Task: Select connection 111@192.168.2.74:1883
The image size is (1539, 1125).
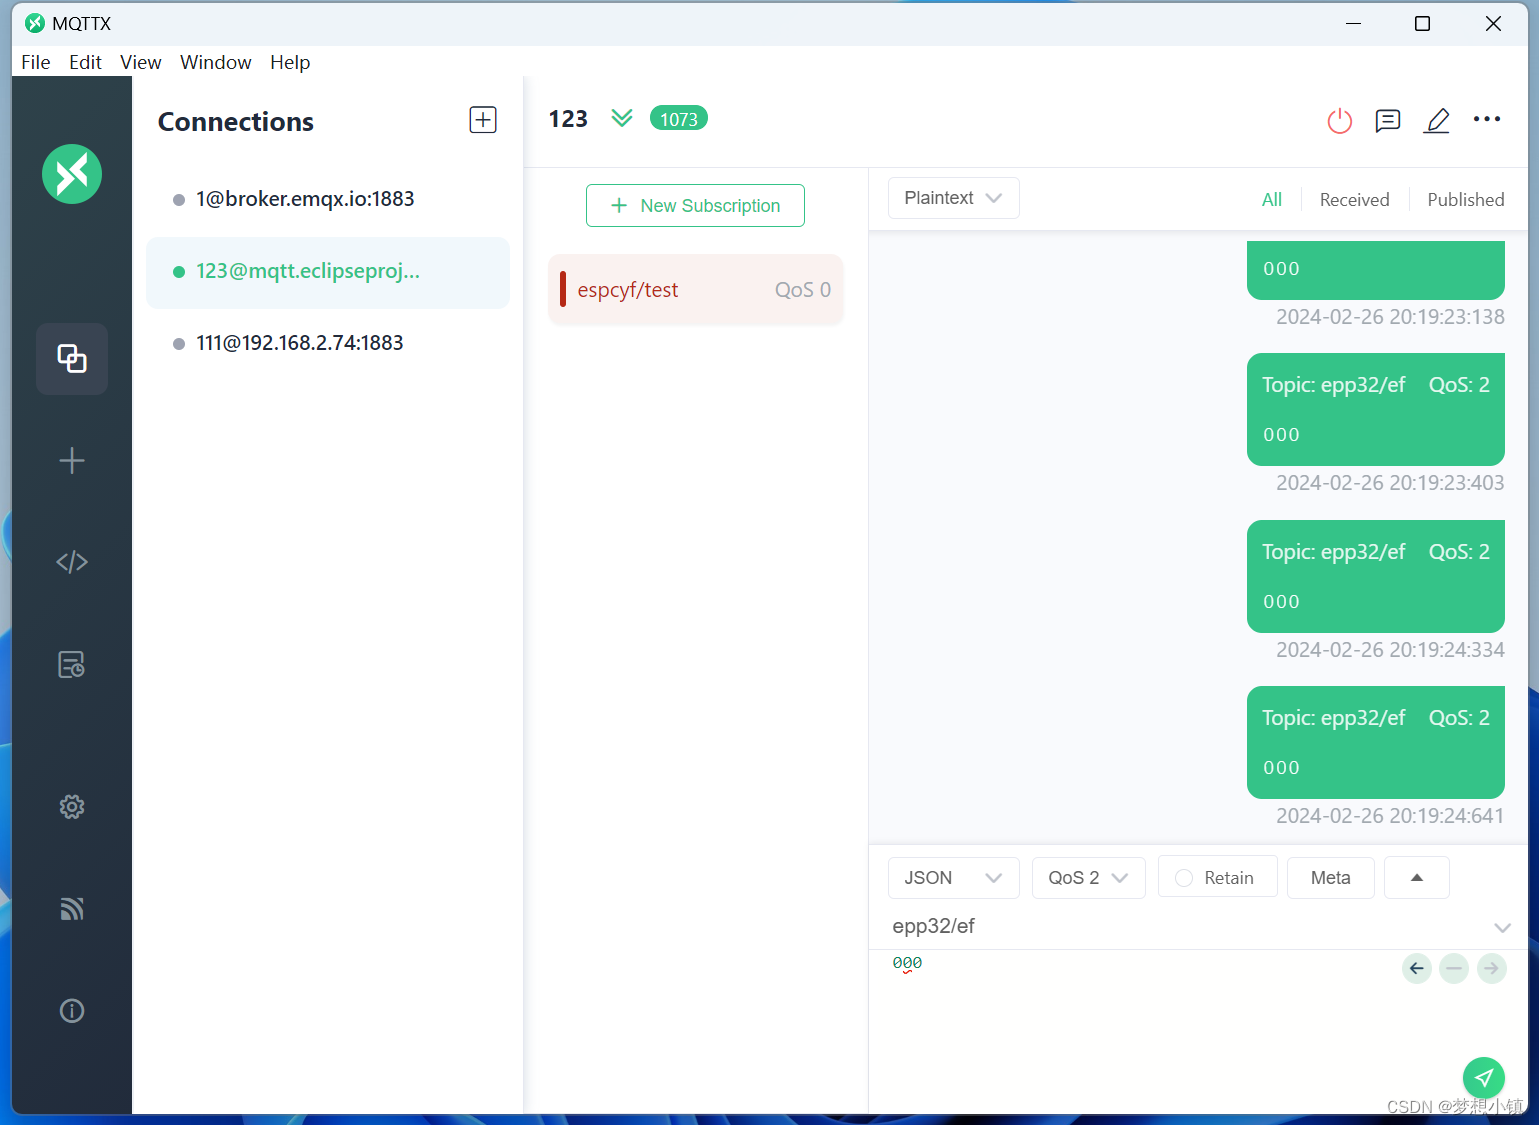Action: click(328, 343)
